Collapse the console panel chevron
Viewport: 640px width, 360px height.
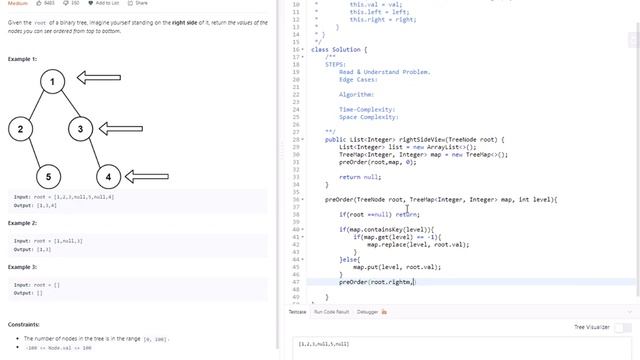click(630, 312)
